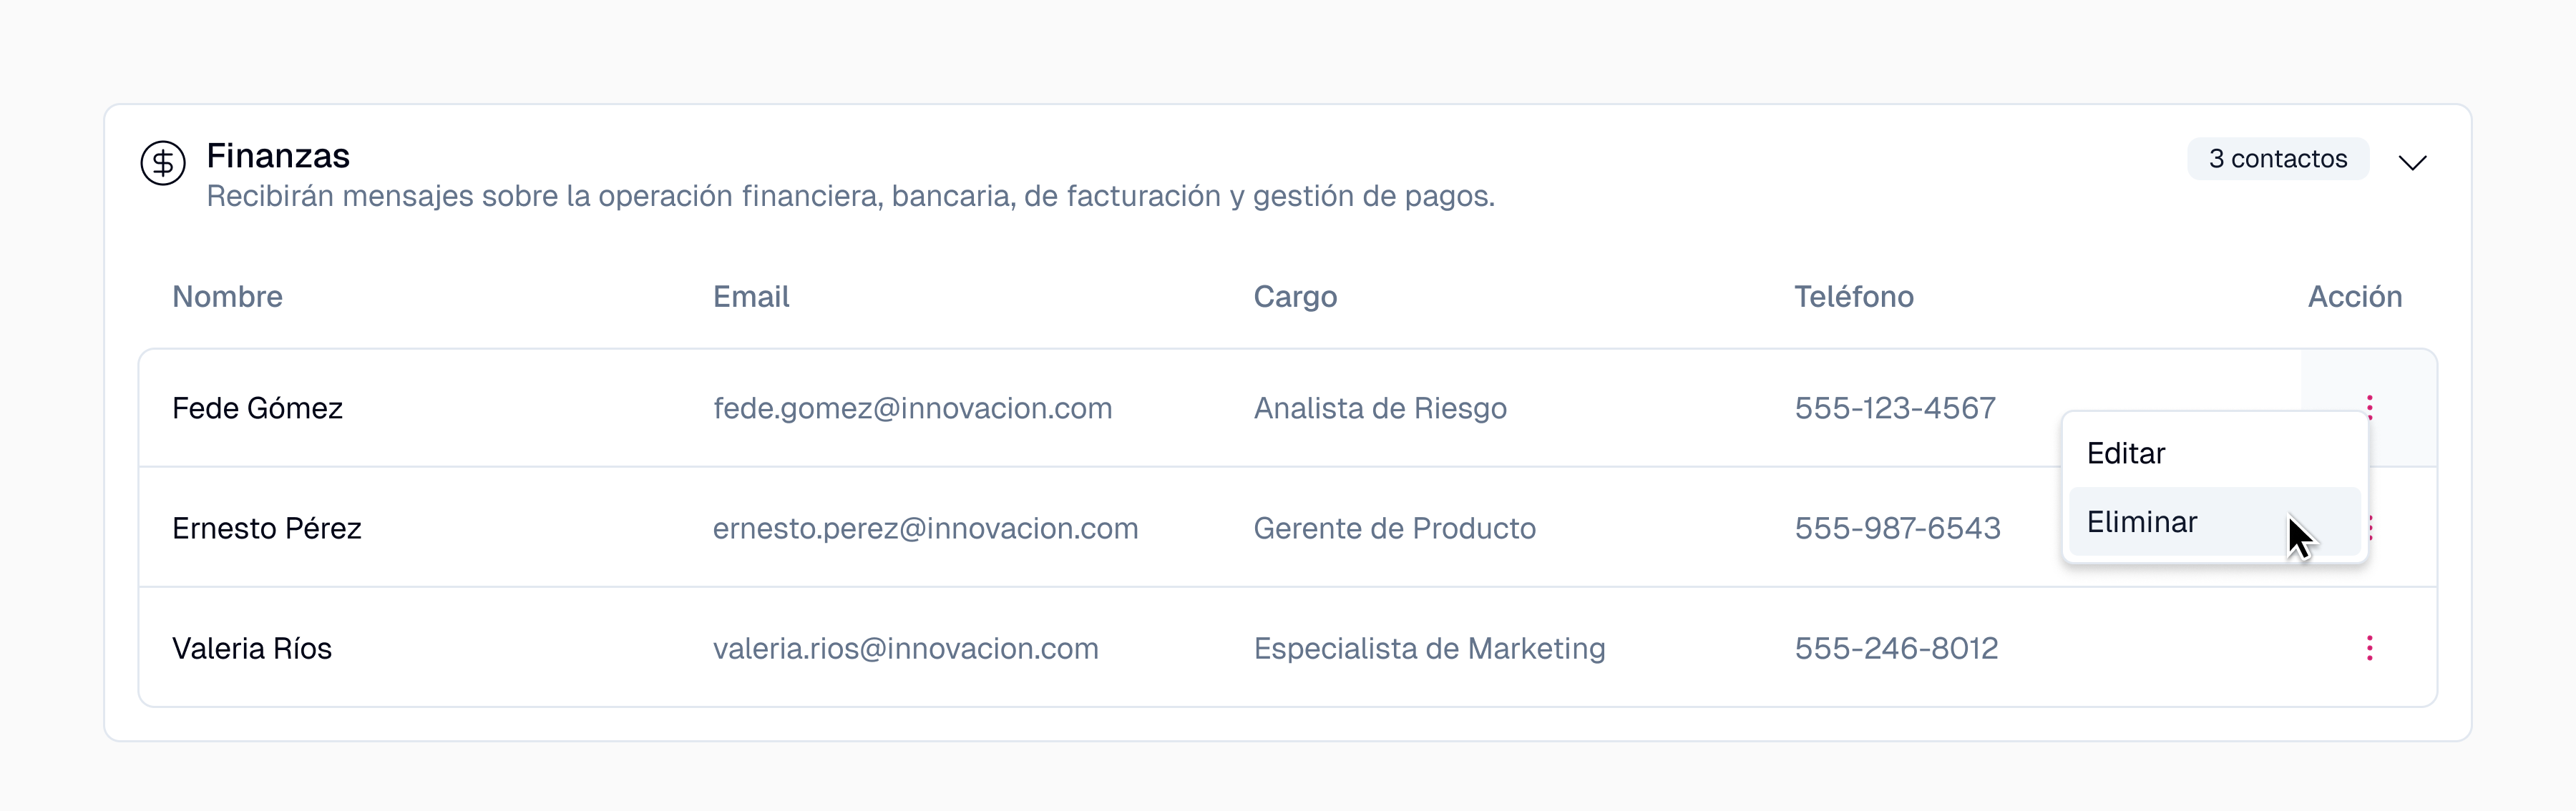Click valeria.rios@innovacion.com email address
The height and width of the screenshot is (811, 2576).
905,648
